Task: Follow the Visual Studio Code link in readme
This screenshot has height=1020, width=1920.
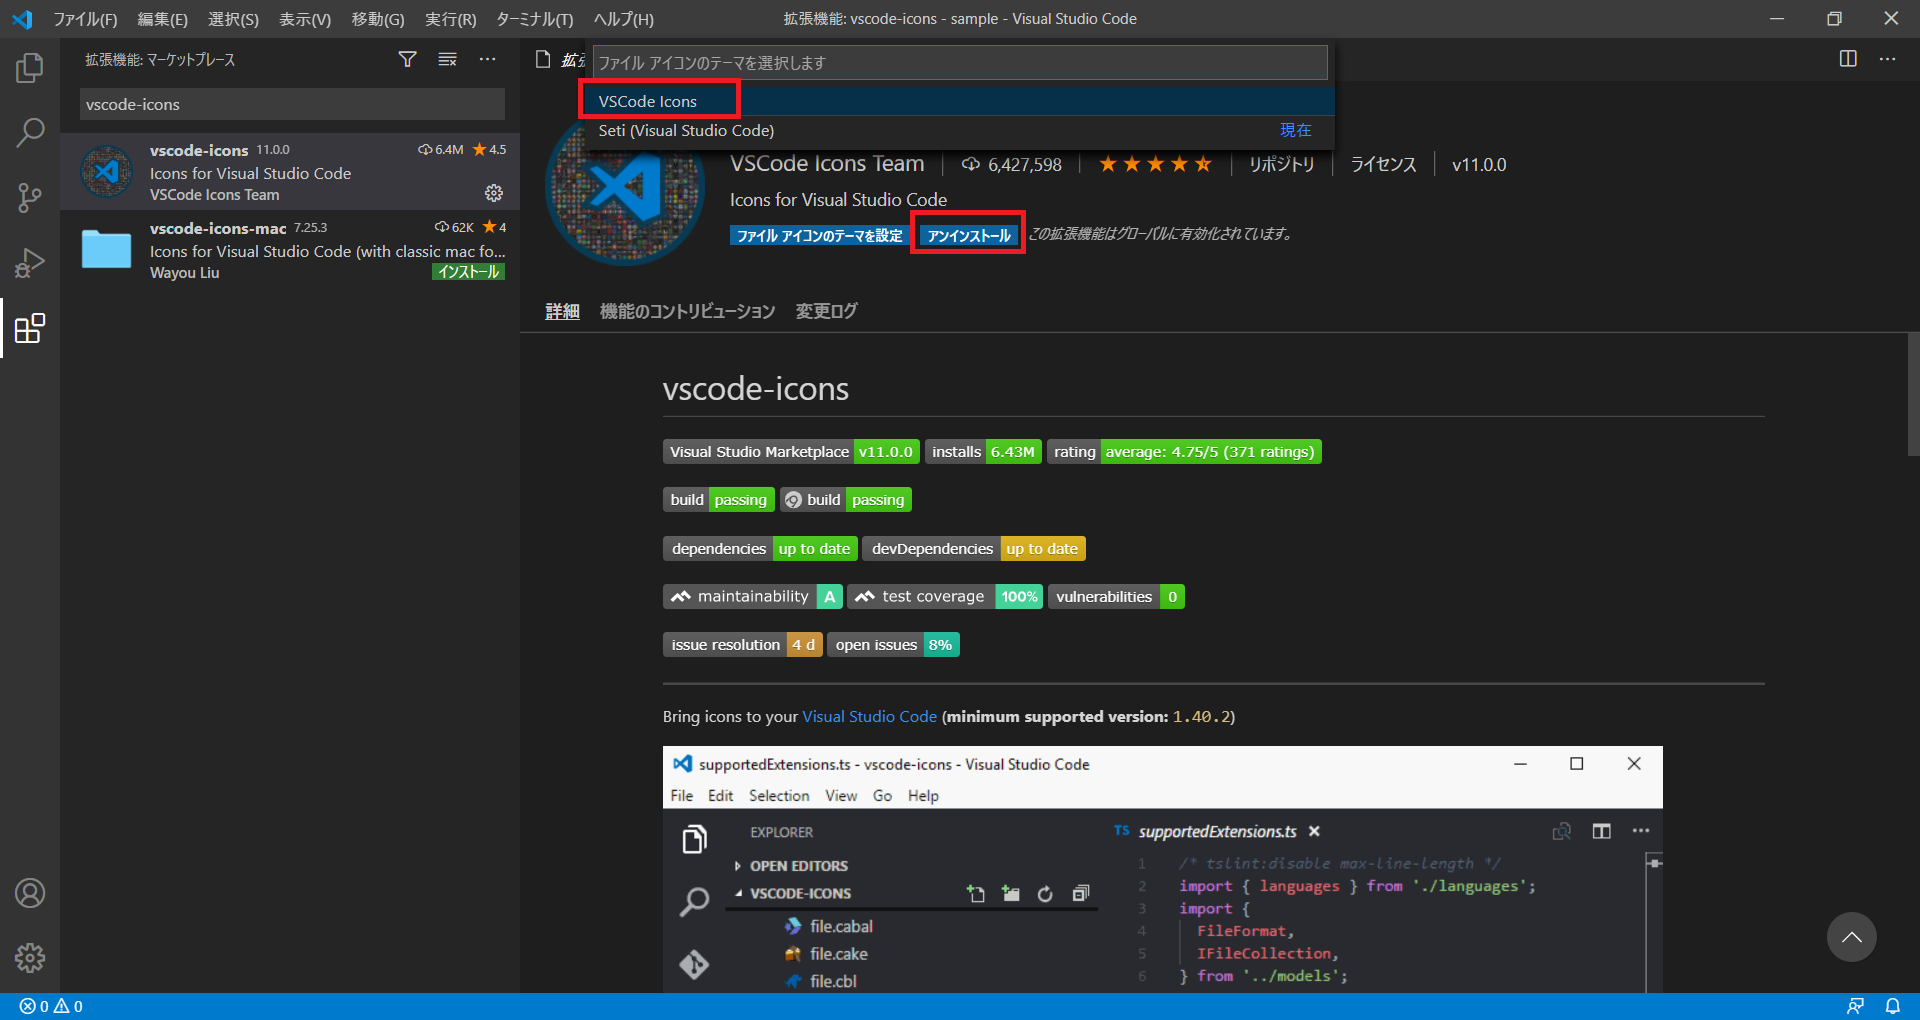Action: pos(869,716)
